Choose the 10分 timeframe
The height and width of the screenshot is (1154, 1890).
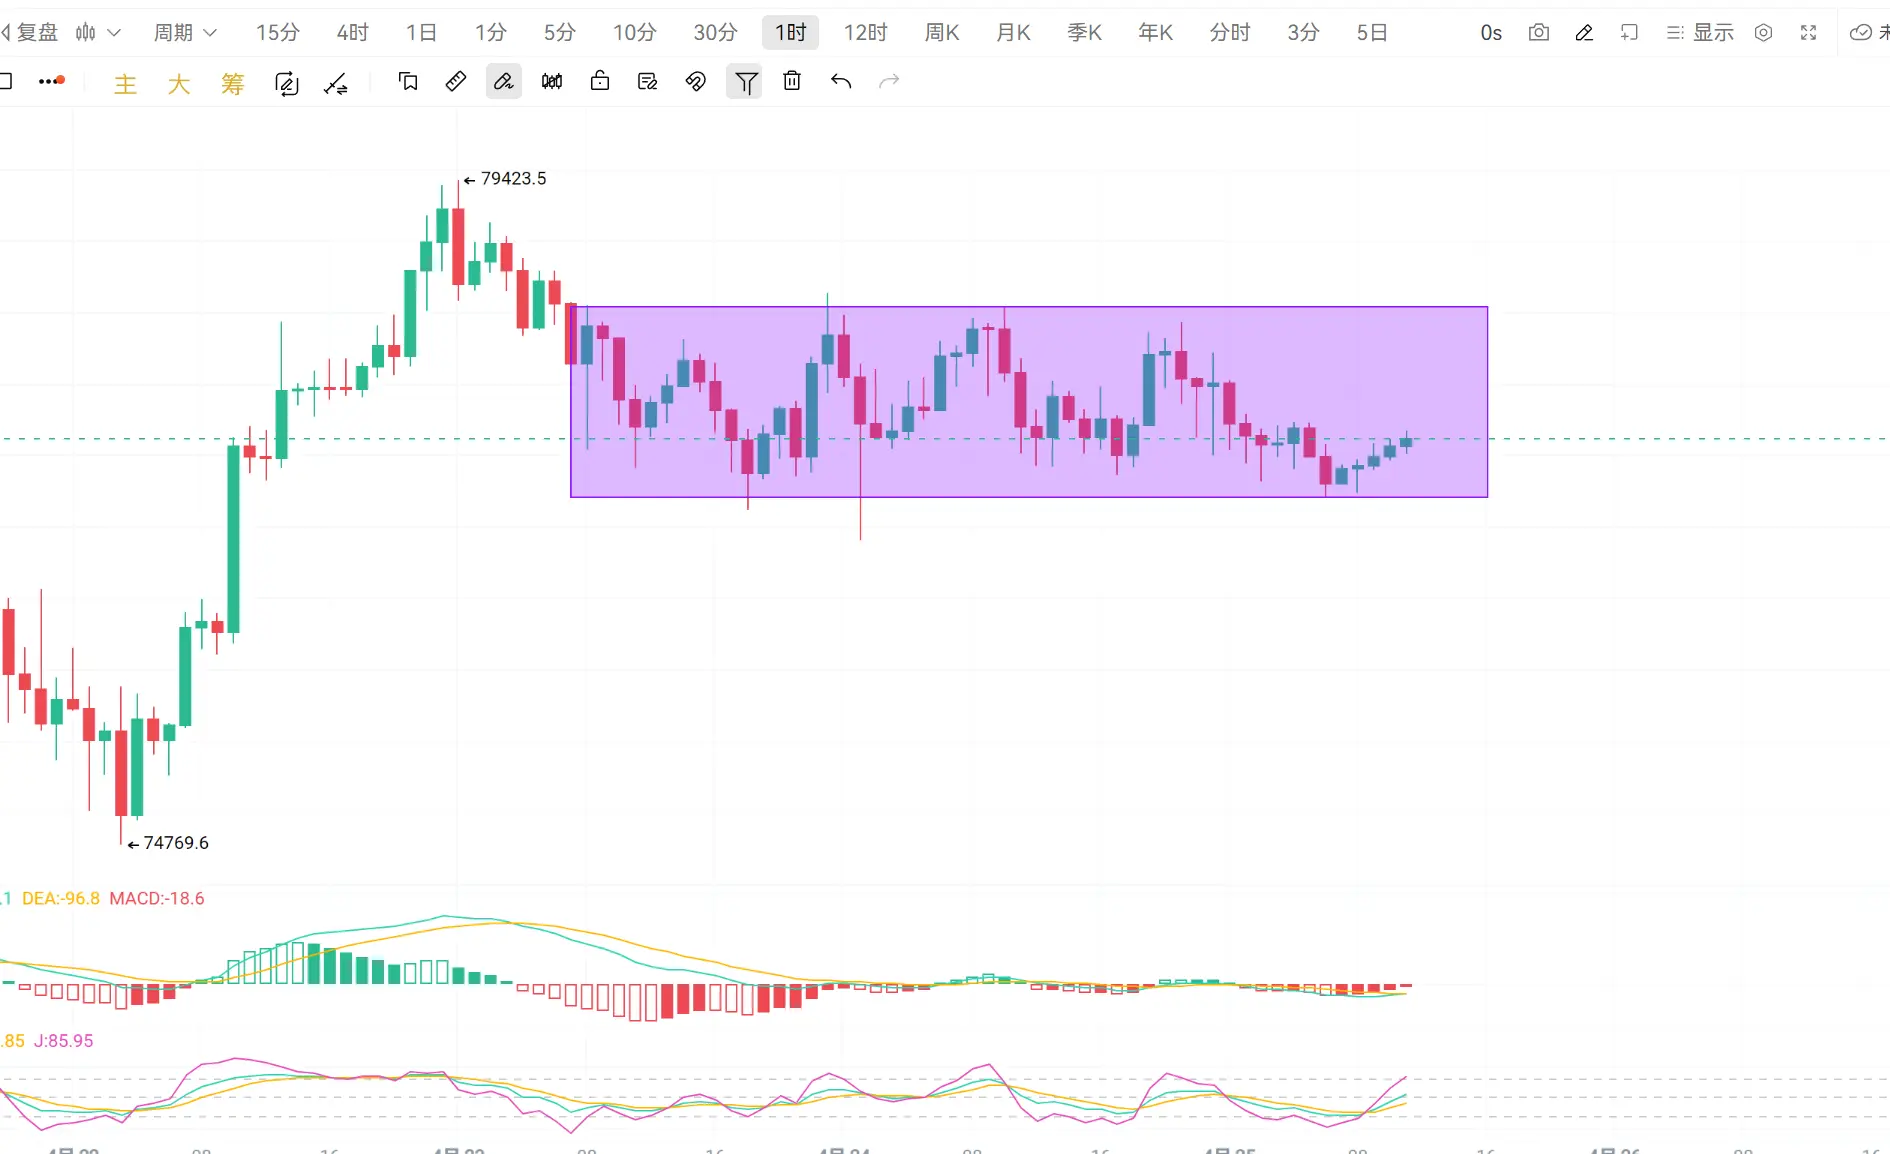(x=634, y=33)
